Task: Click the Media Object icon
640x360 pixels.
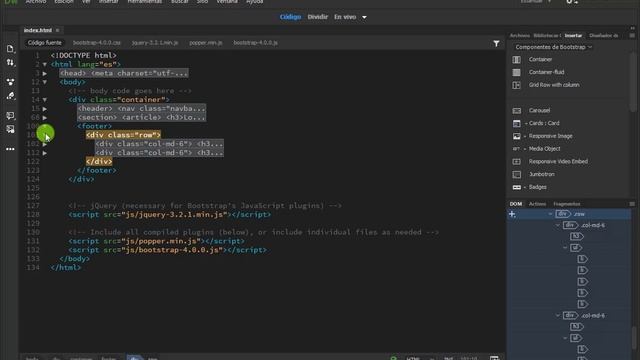Action: pos(516,149)
